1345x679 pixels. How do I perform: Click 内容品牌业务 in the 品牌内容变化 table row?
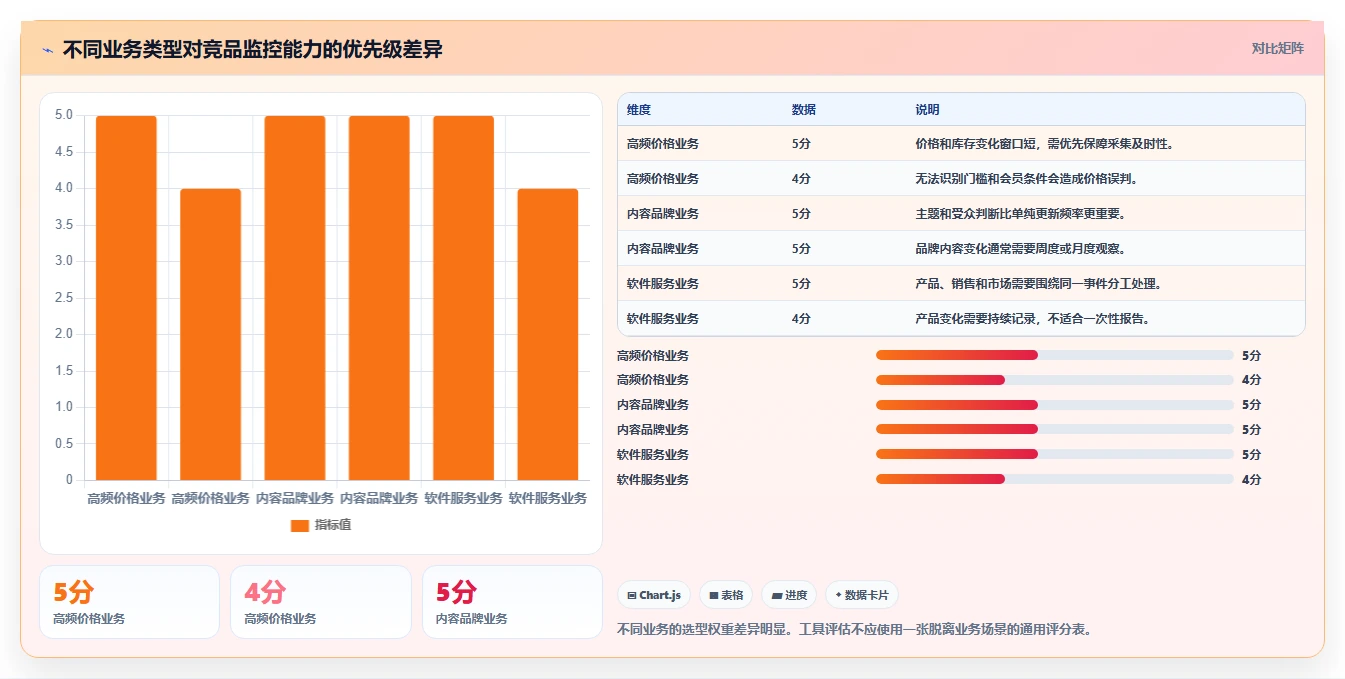click(663, 249)
